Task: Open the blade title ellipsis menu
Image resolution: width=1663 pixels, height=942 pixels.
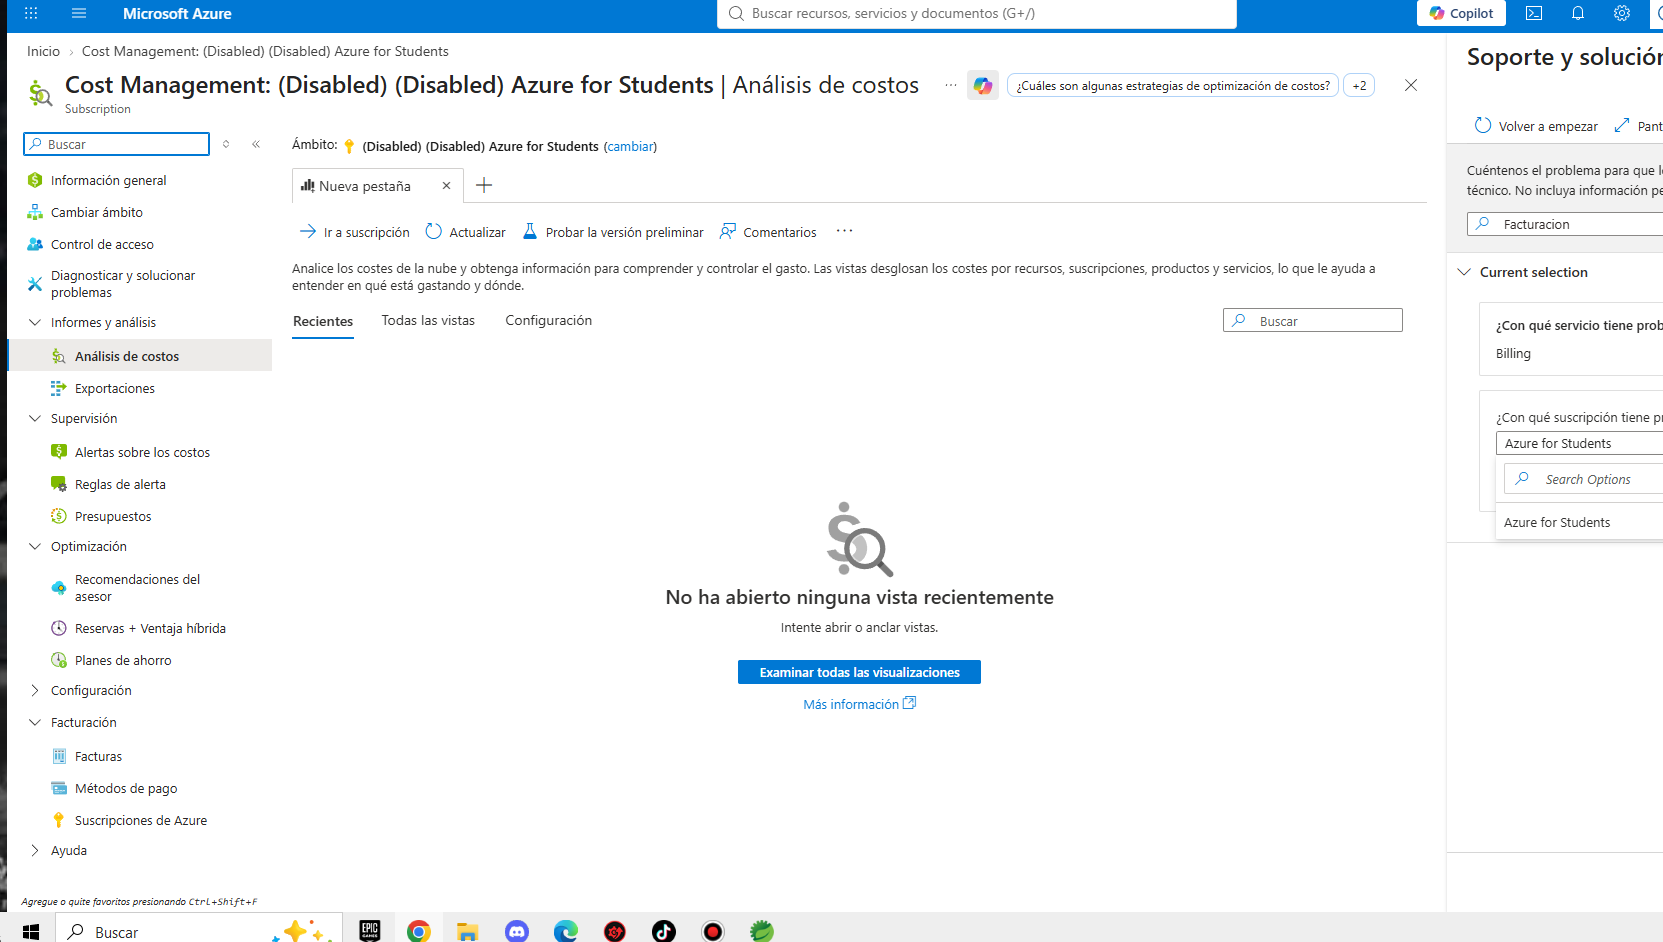Action: pyautogui.click(x=950, y=86)
